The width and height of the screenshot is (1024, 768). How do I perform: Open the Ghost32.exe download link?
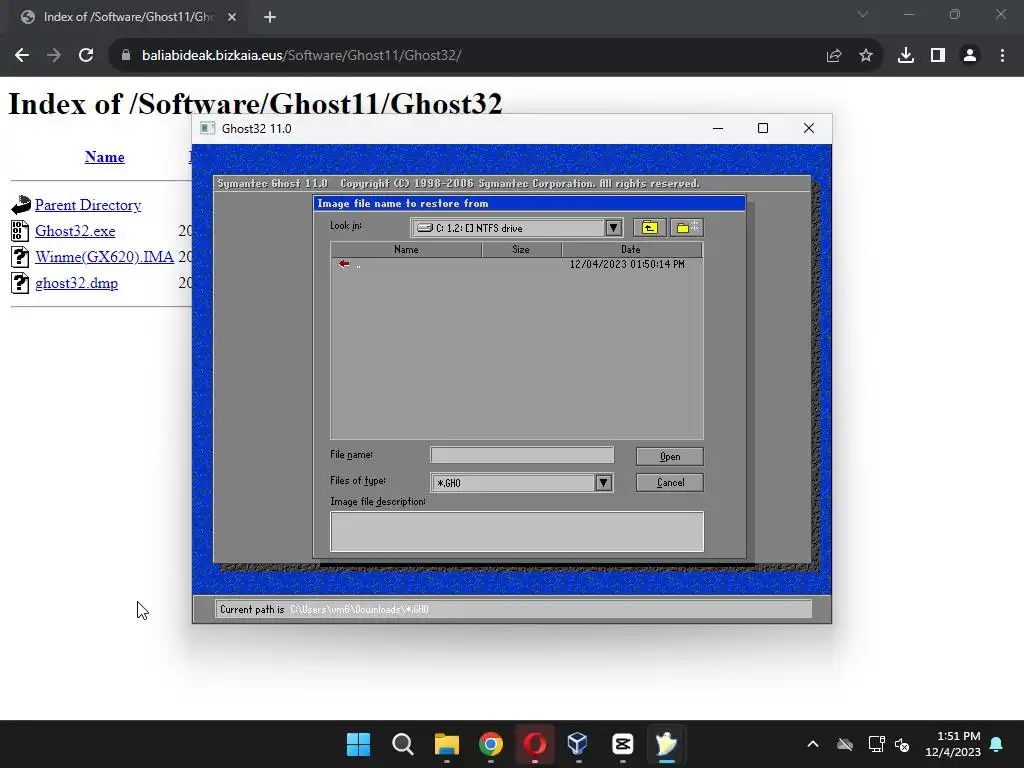75,231
